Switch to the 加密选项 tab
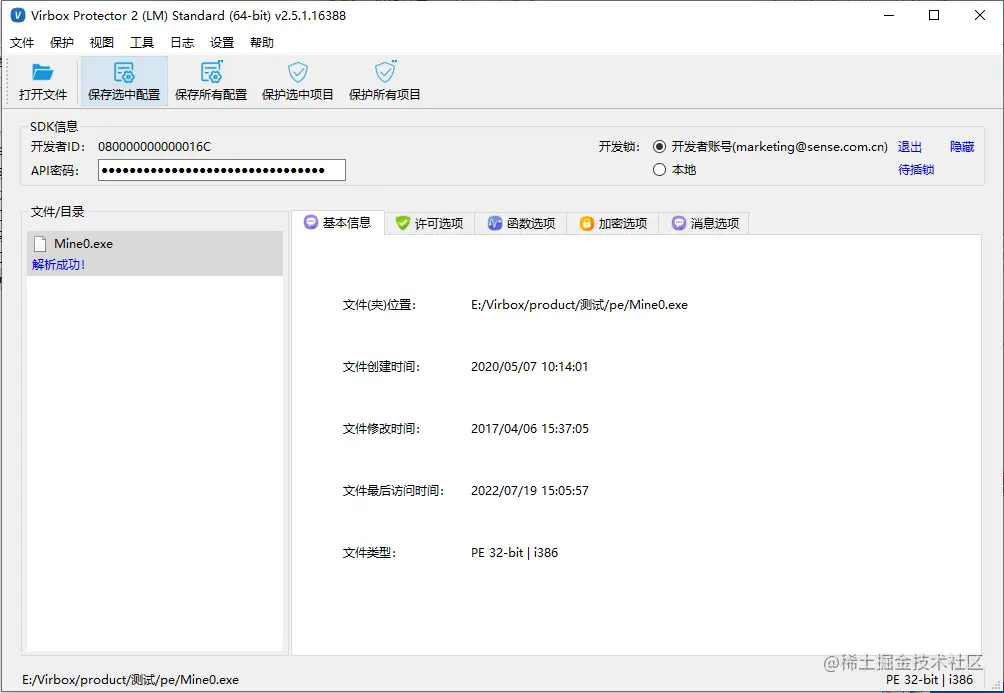The image size is (1004, 693). (x=613, y=224)
